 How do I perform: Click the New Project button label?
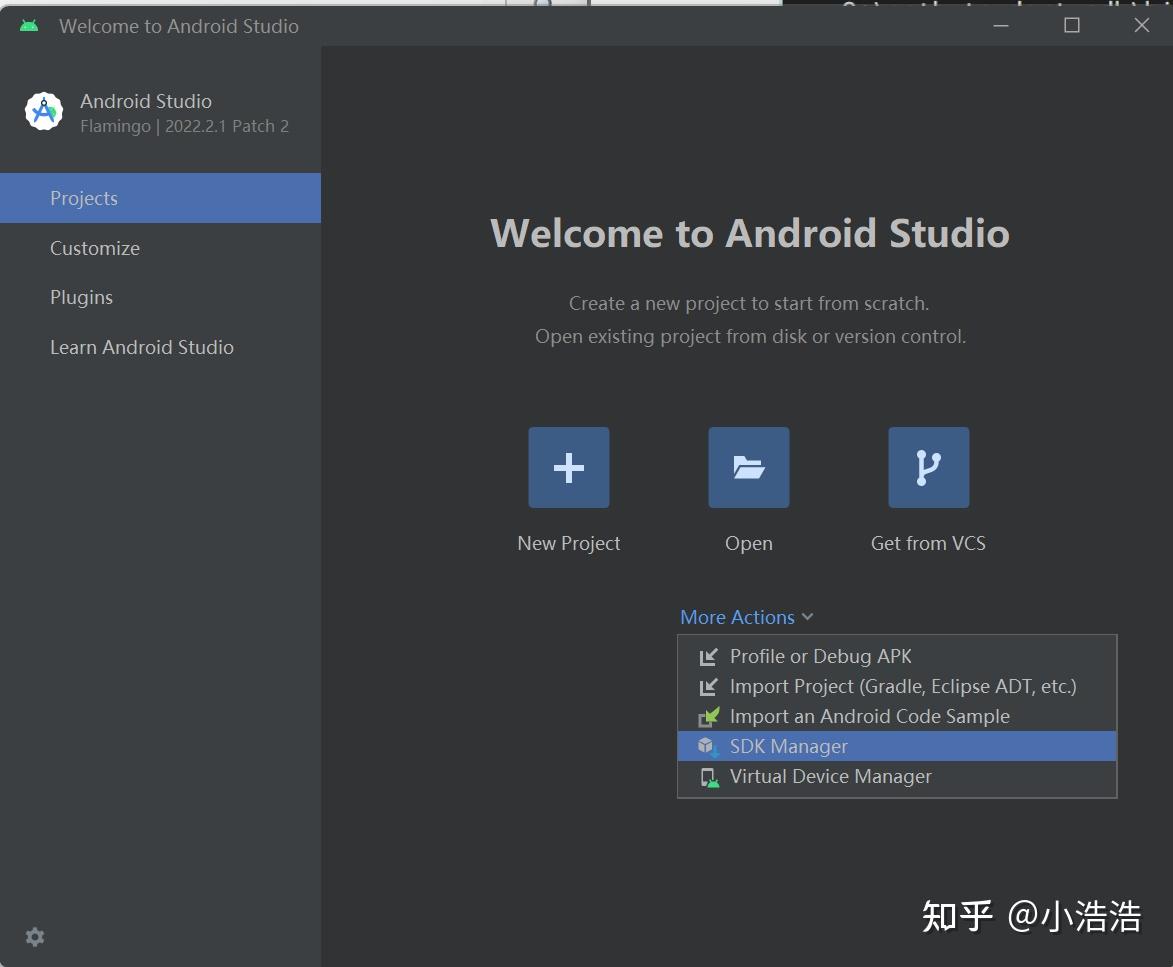pyautogui.click(x=568, y=543)
